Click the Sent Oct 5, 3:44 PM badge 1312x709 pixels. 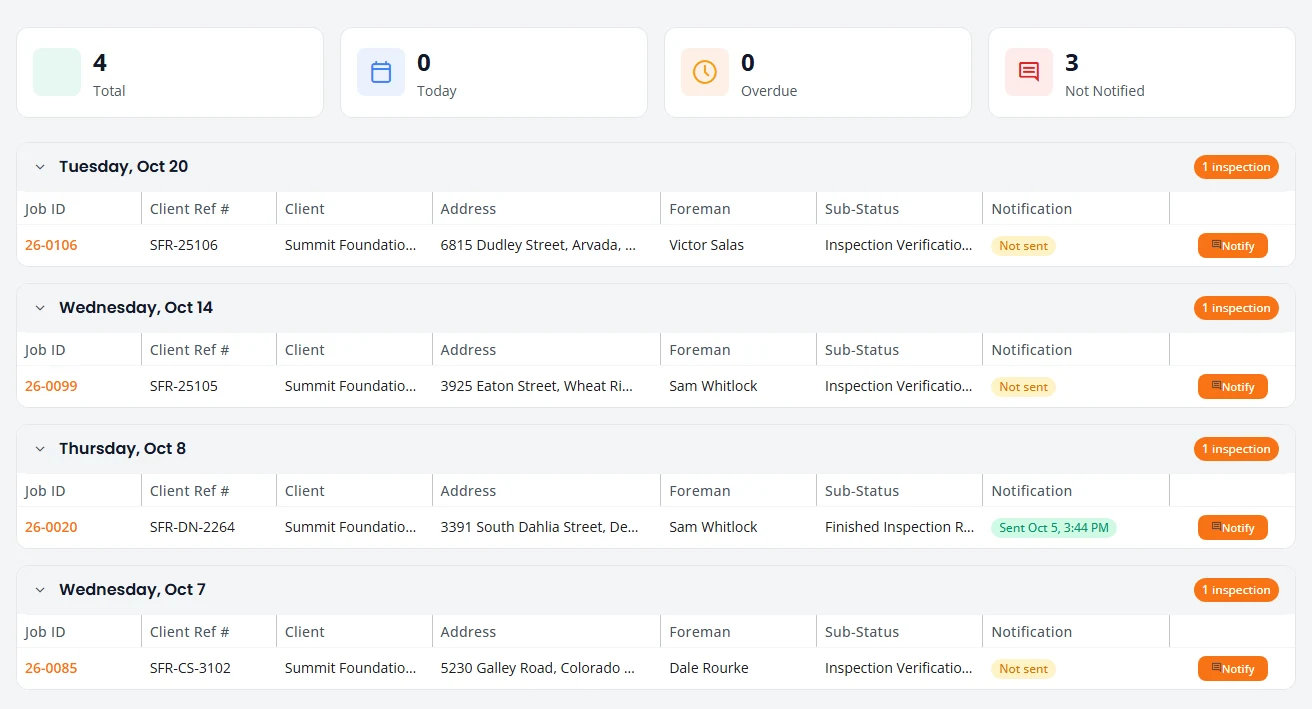pyautogui.click(x=1054, y=528)
